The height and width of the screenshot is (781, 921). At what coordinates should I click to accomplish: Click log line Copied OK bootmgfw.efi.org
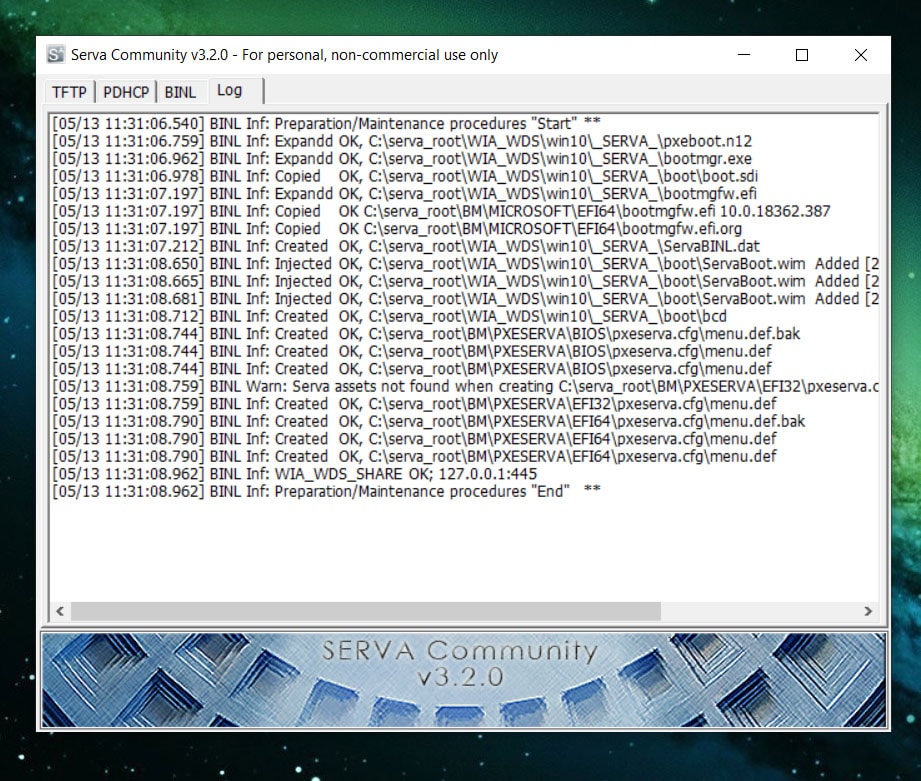click(397, 229)
